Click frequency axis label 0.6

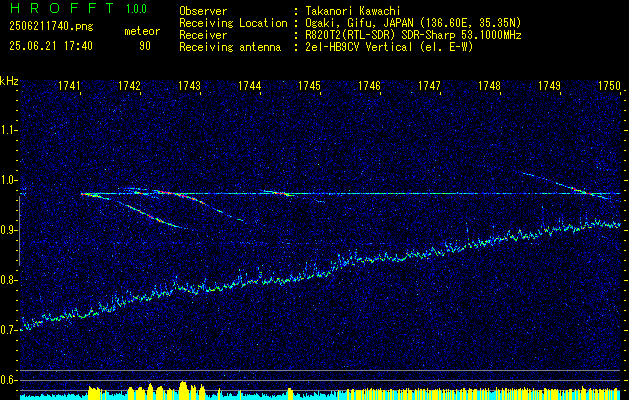point(9,380)
